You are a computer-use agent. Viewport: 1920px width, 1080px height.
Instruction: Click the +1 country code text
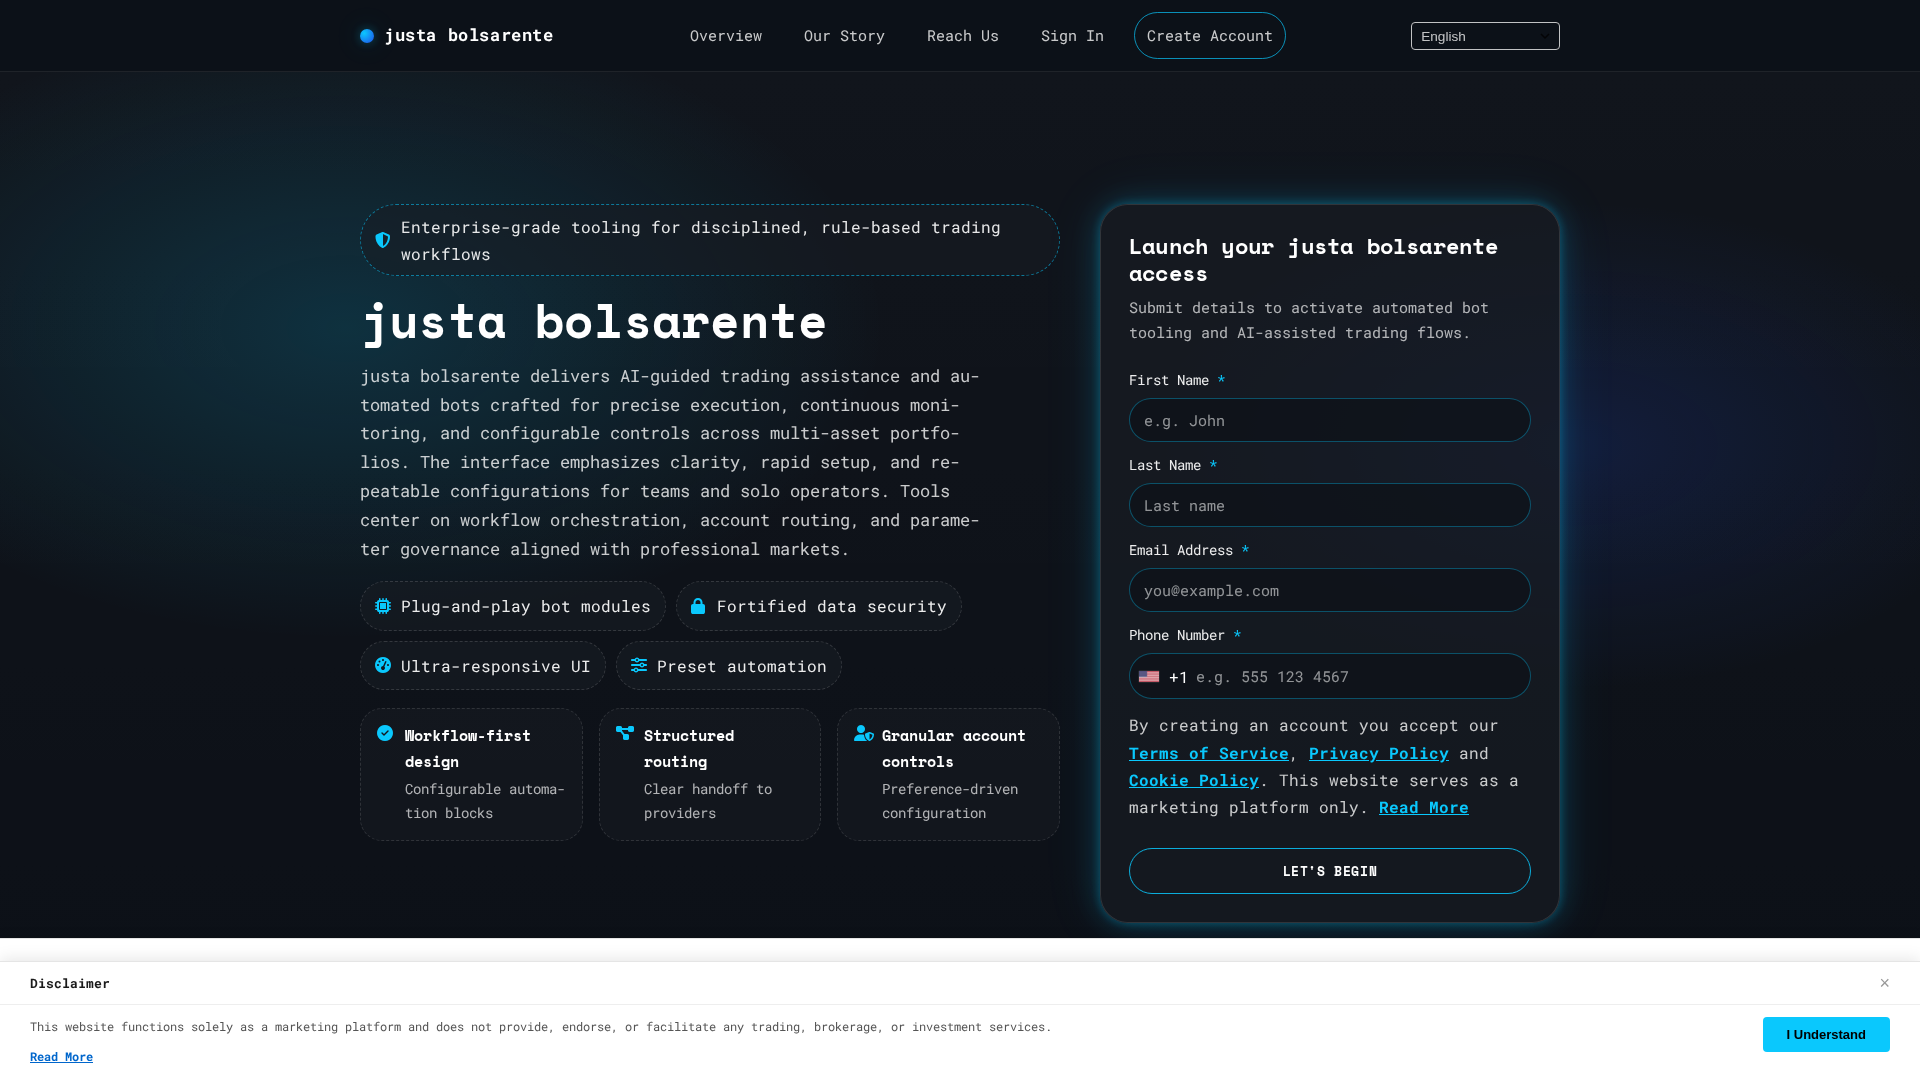[1178, 677]
